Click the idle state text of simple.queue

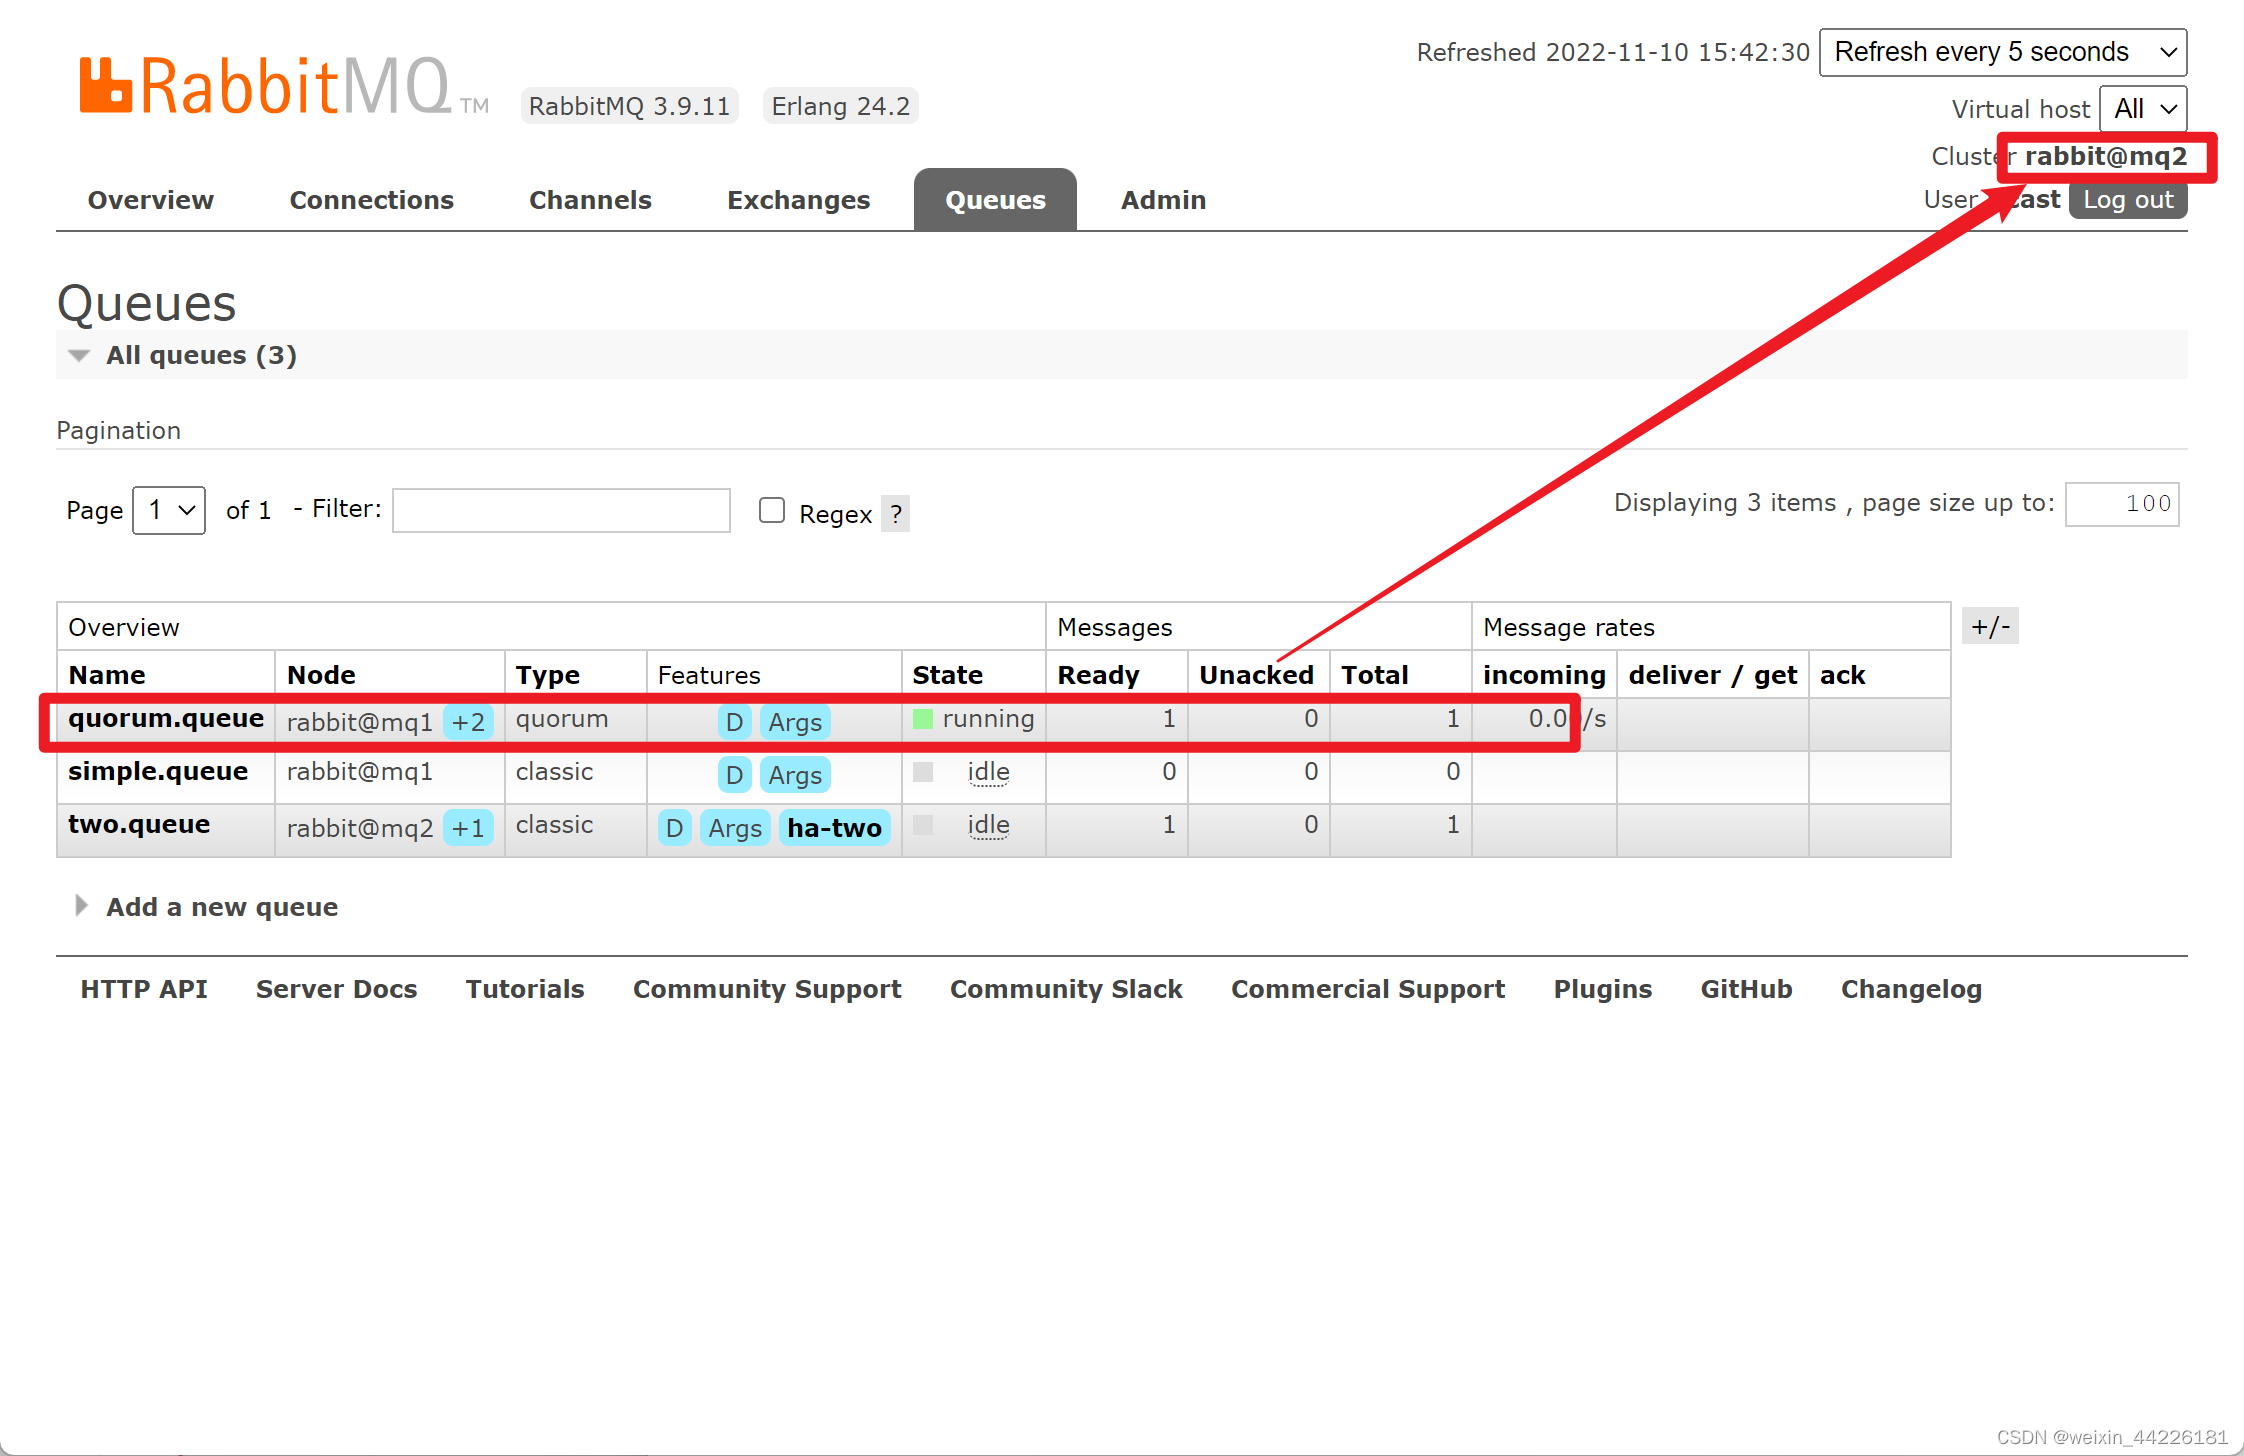(x=988, y=772)
